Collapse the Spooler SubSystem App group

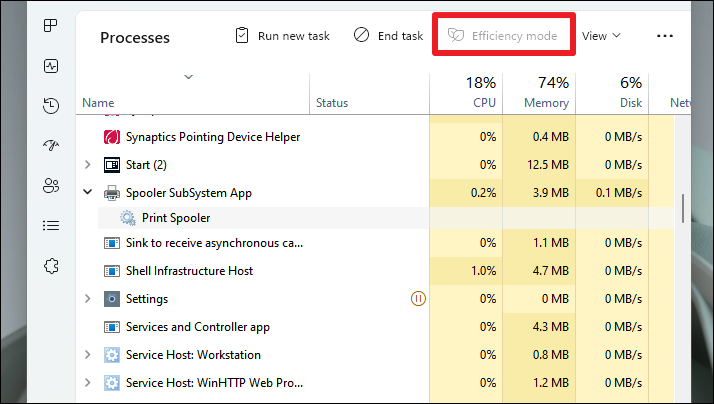[88, 192]
